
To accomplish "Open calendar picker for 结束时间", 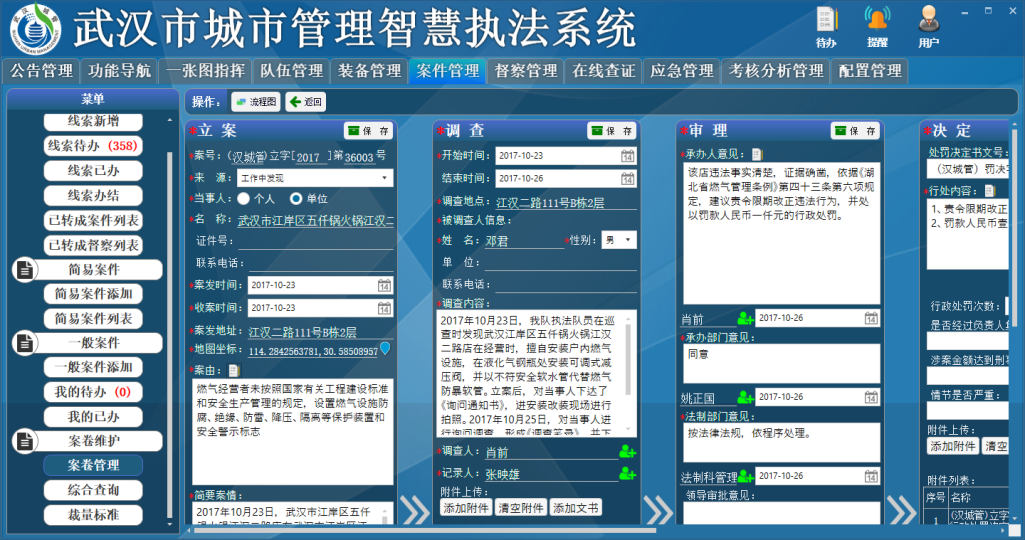I will coord(627,178).
